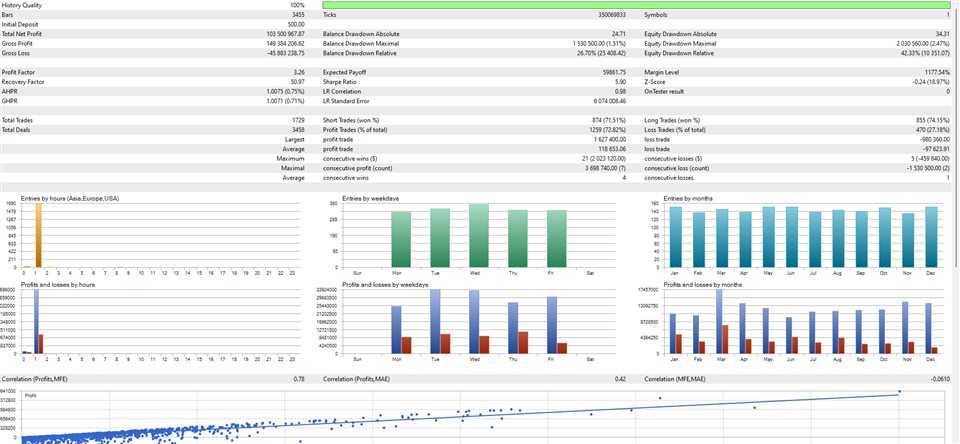Click the orange bar in Entries by hours

38,235
